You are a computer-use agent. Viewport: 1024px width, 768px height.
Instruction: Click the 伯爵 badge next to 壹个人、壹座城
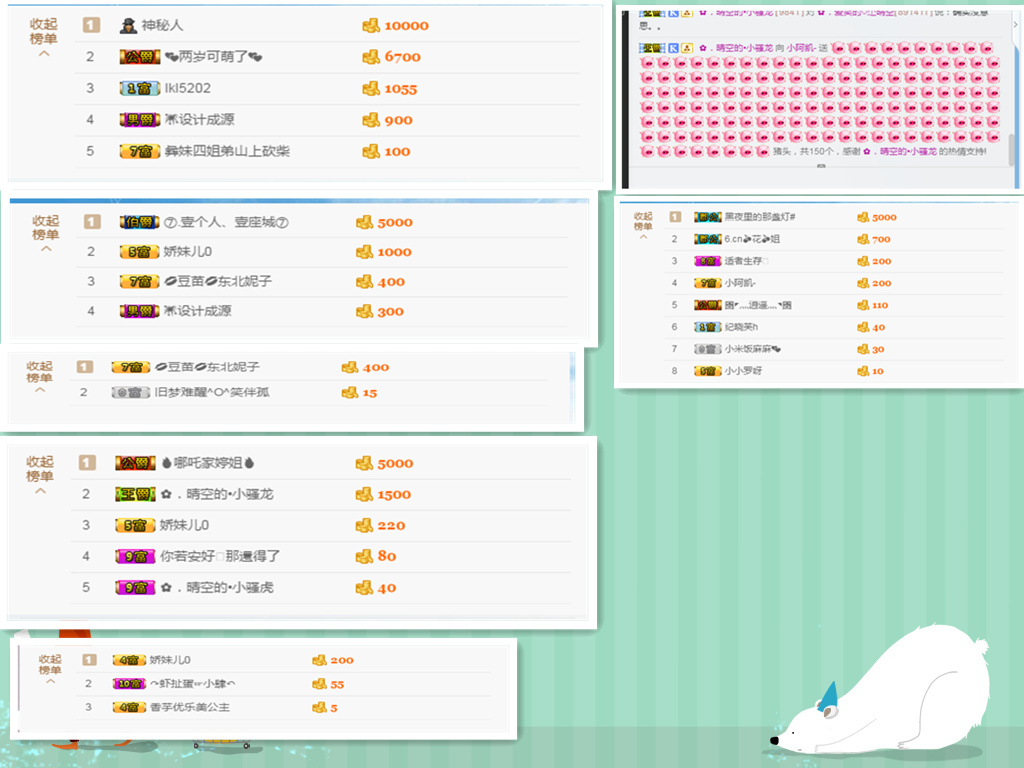[140, 222]
